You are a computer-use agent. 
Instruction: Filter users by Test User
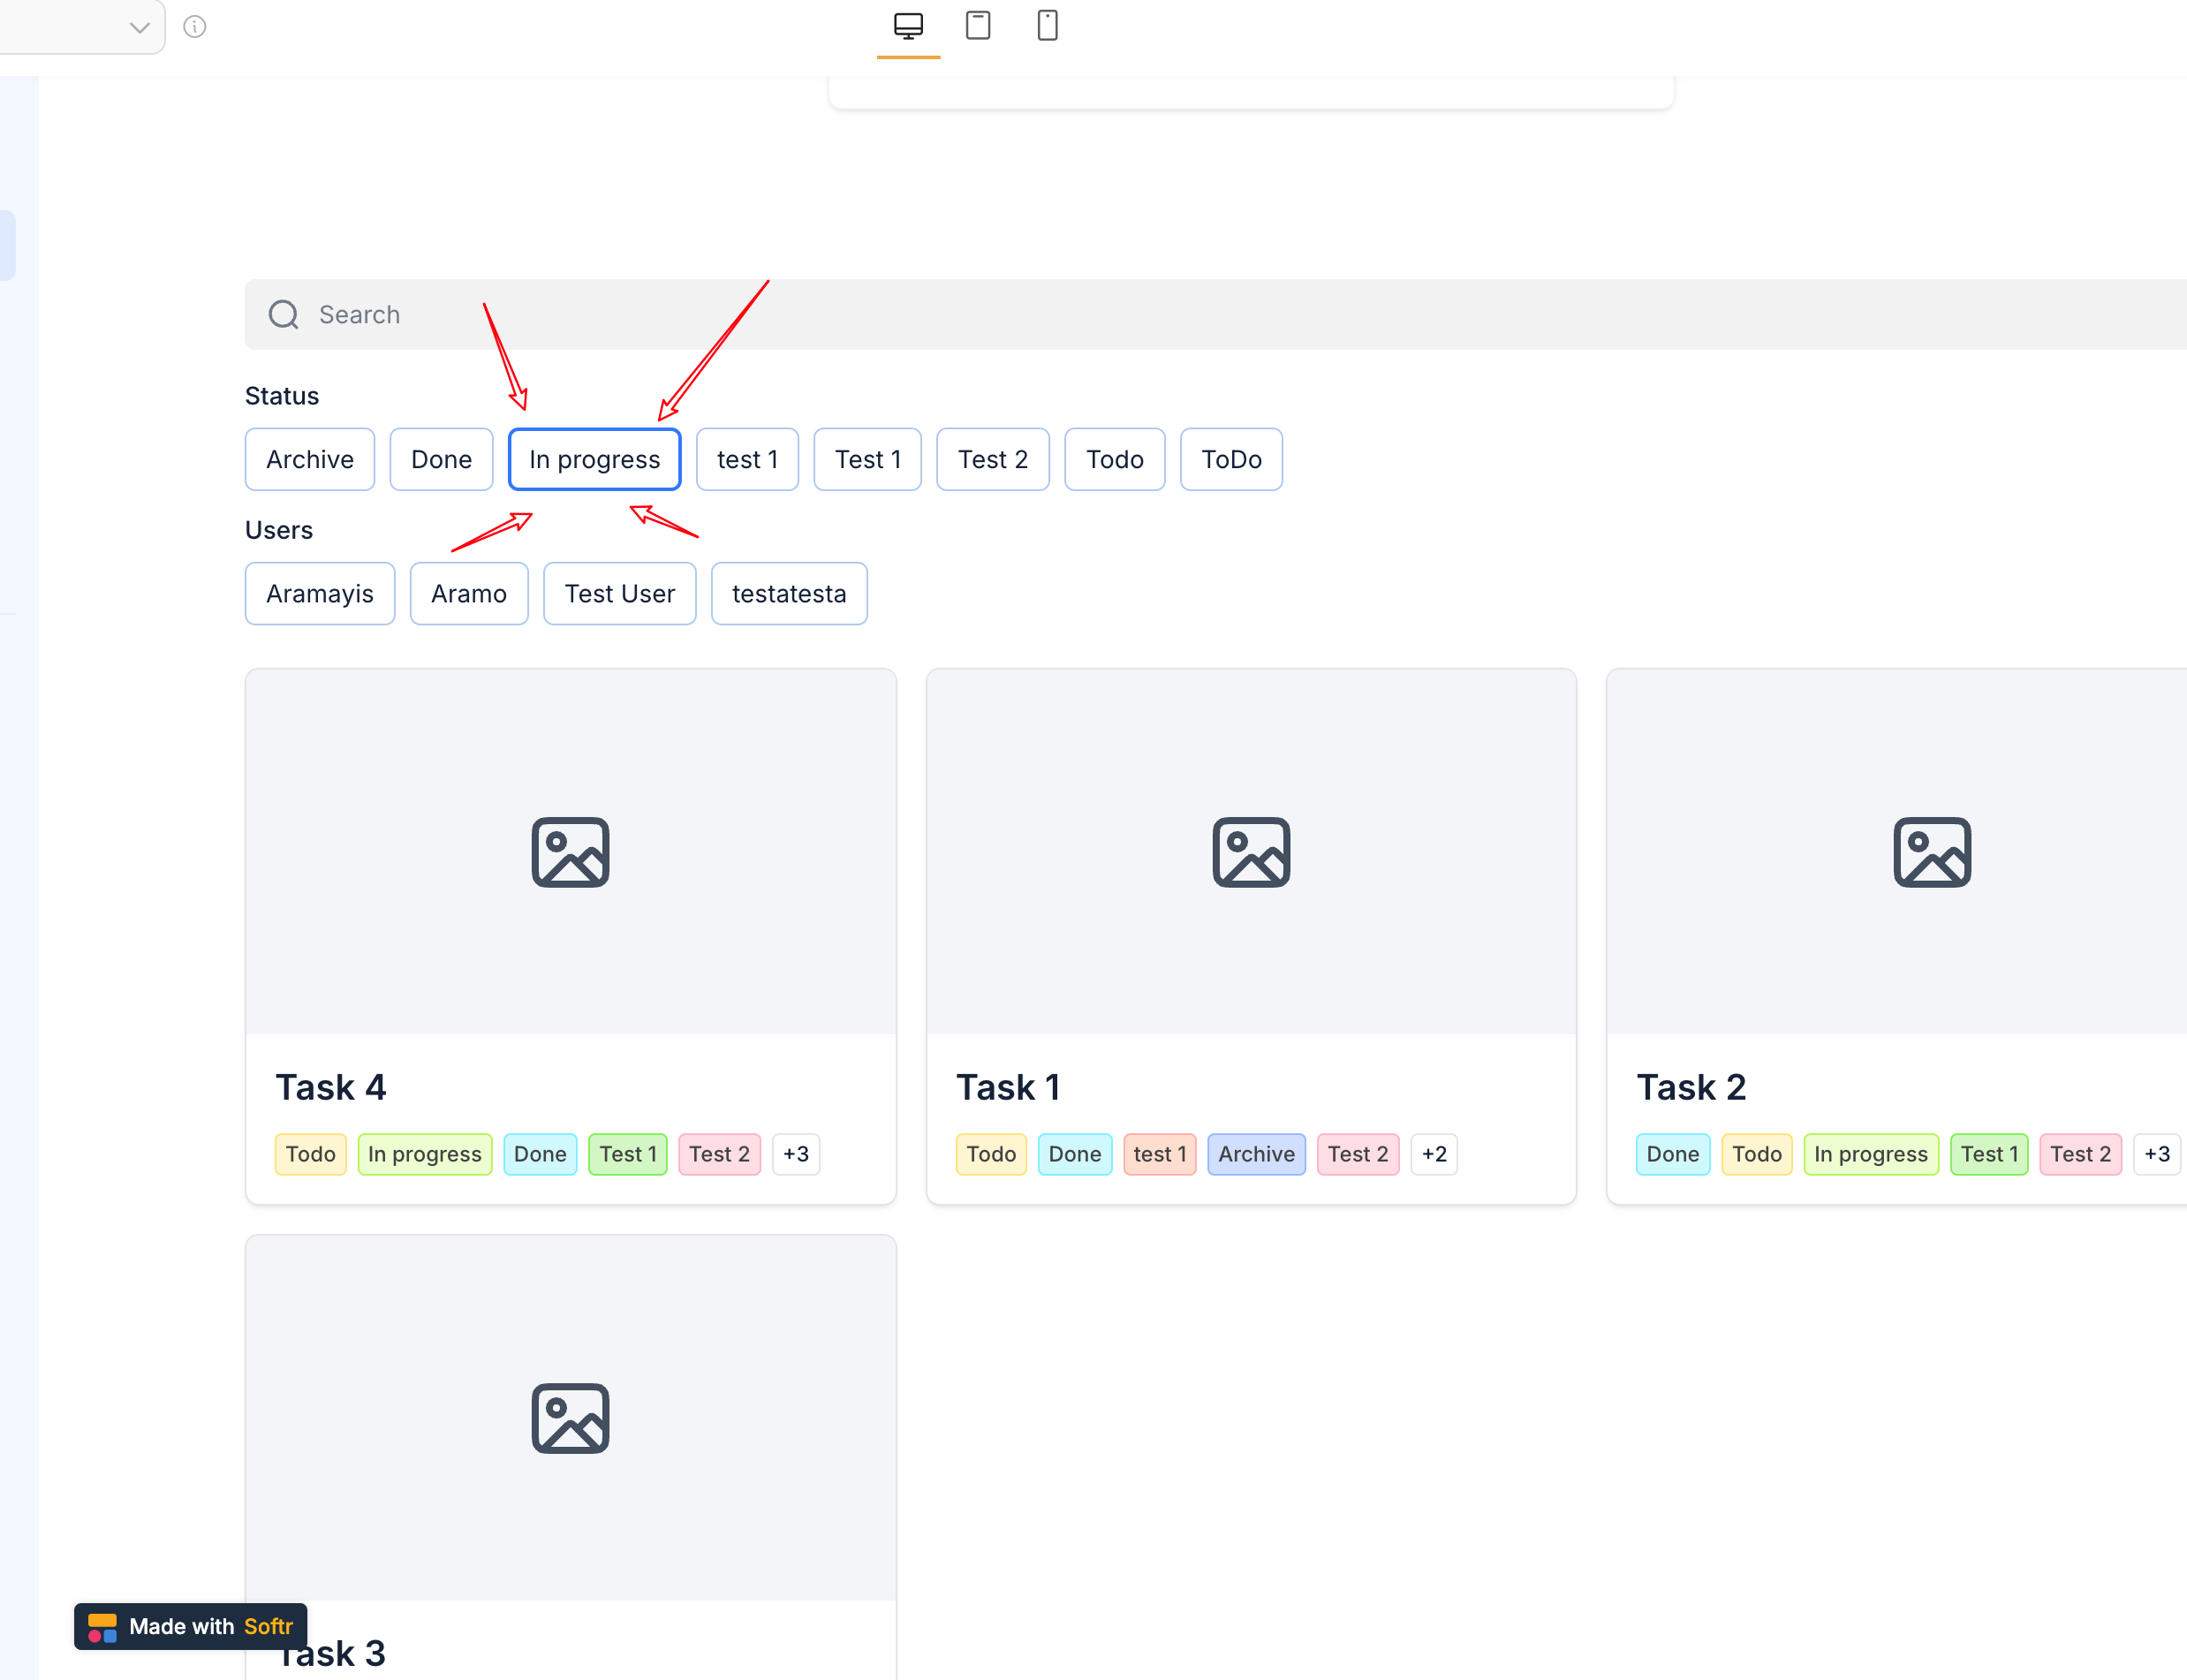620,594
